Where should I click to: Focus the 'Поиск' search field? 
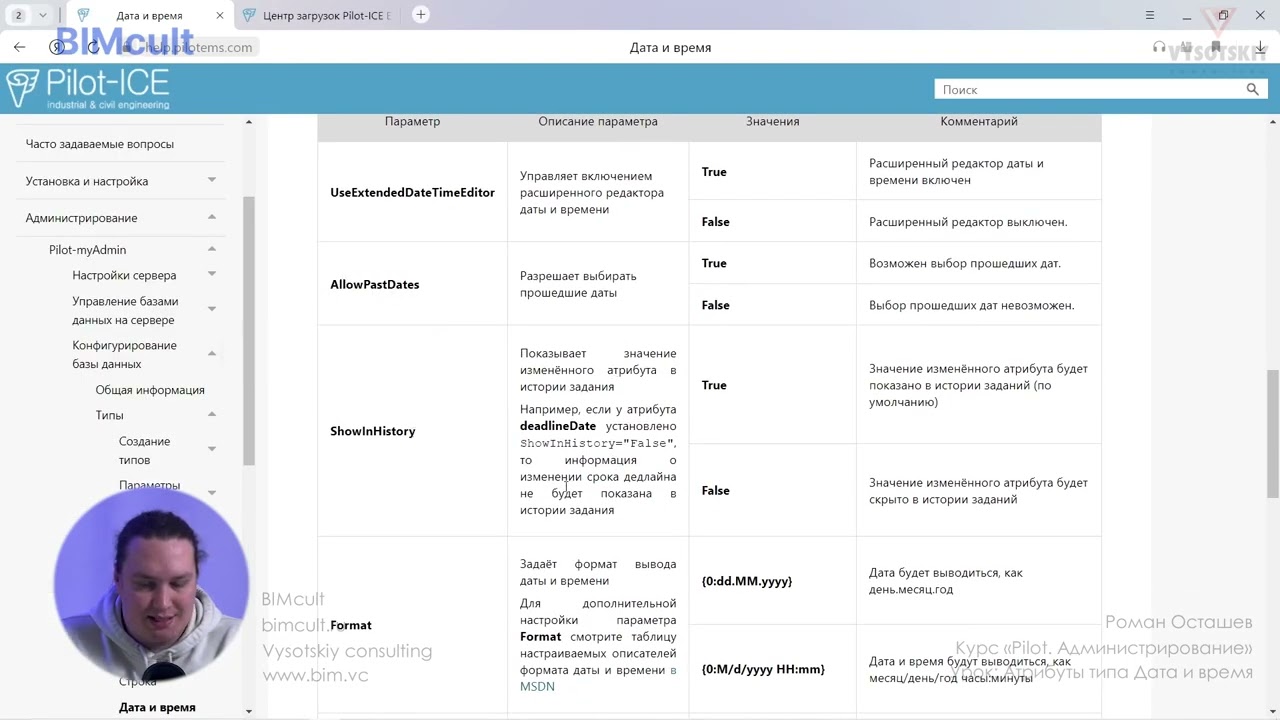(1090, 90)
